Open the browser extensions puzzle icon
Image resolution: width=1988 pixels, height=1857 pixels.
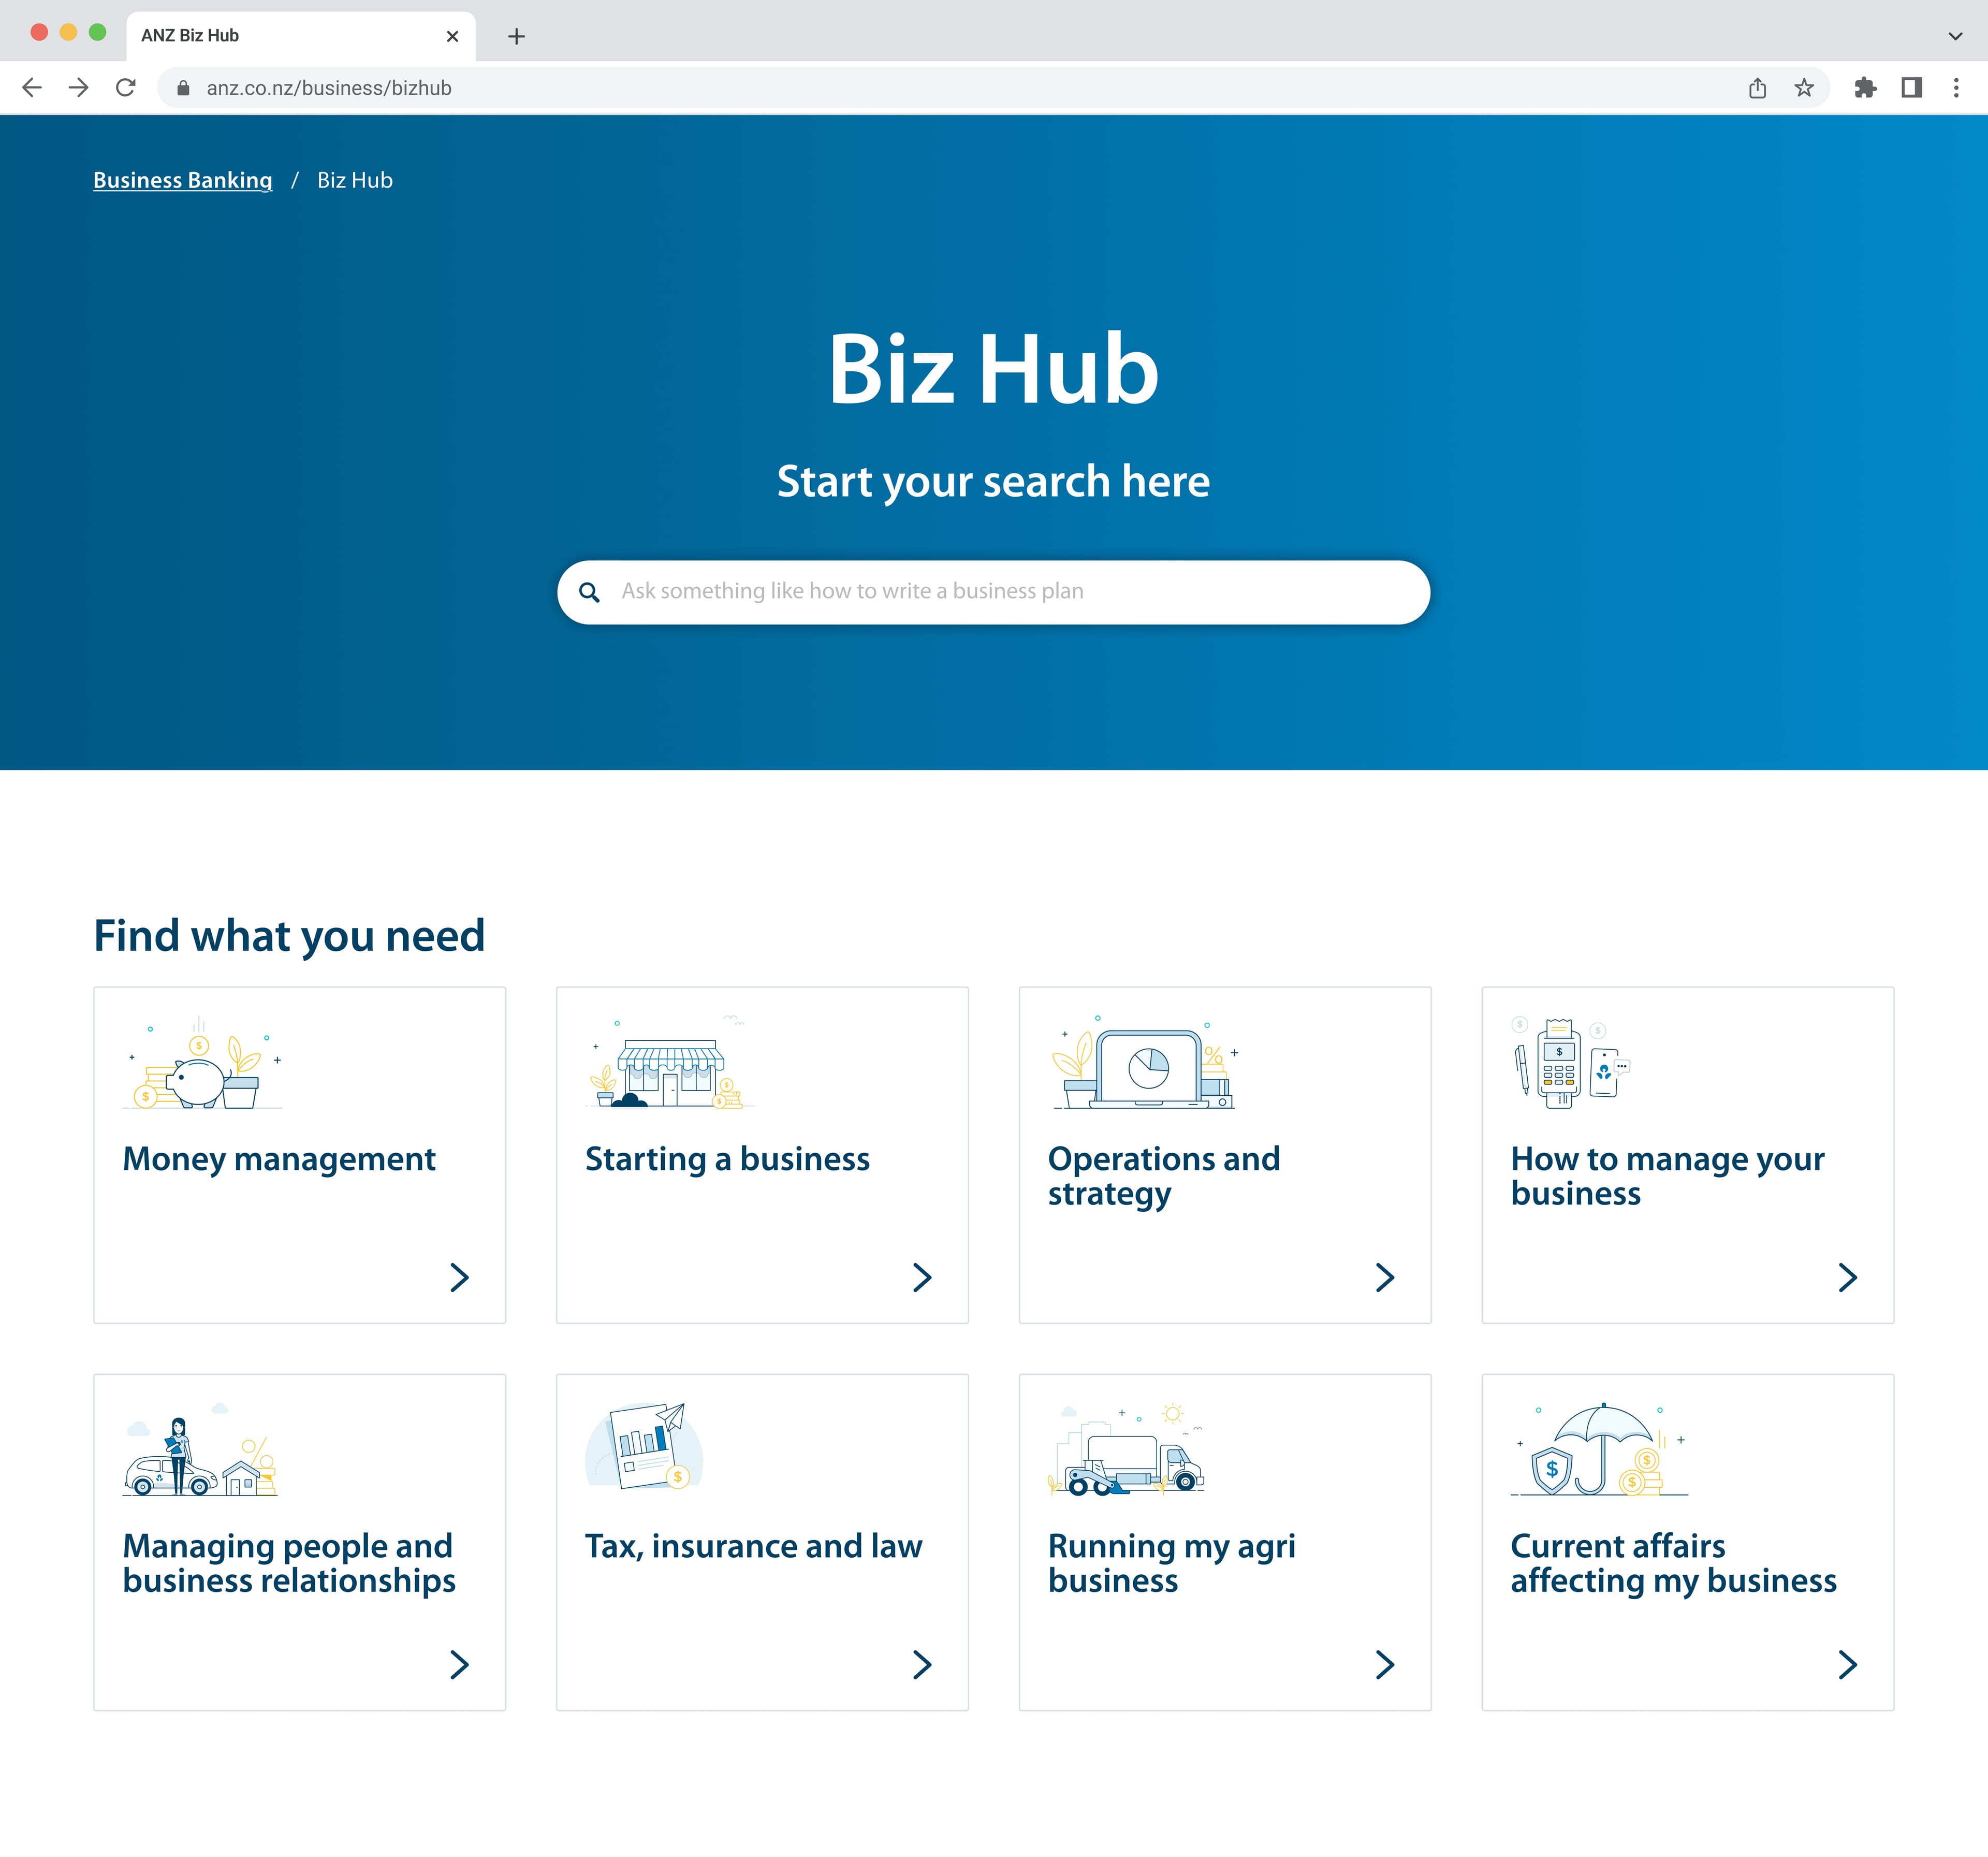pos(1865,88)
